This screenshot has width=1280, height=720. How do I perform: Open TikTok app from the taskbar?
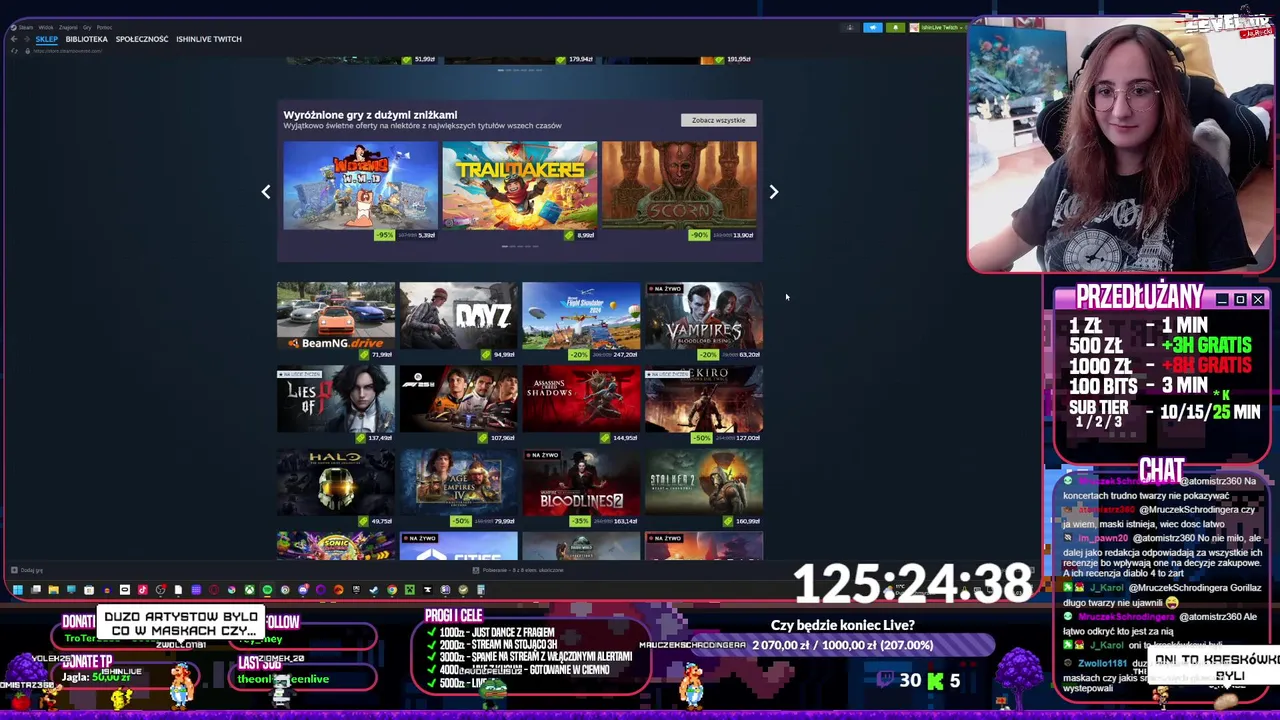pos(142,590)
